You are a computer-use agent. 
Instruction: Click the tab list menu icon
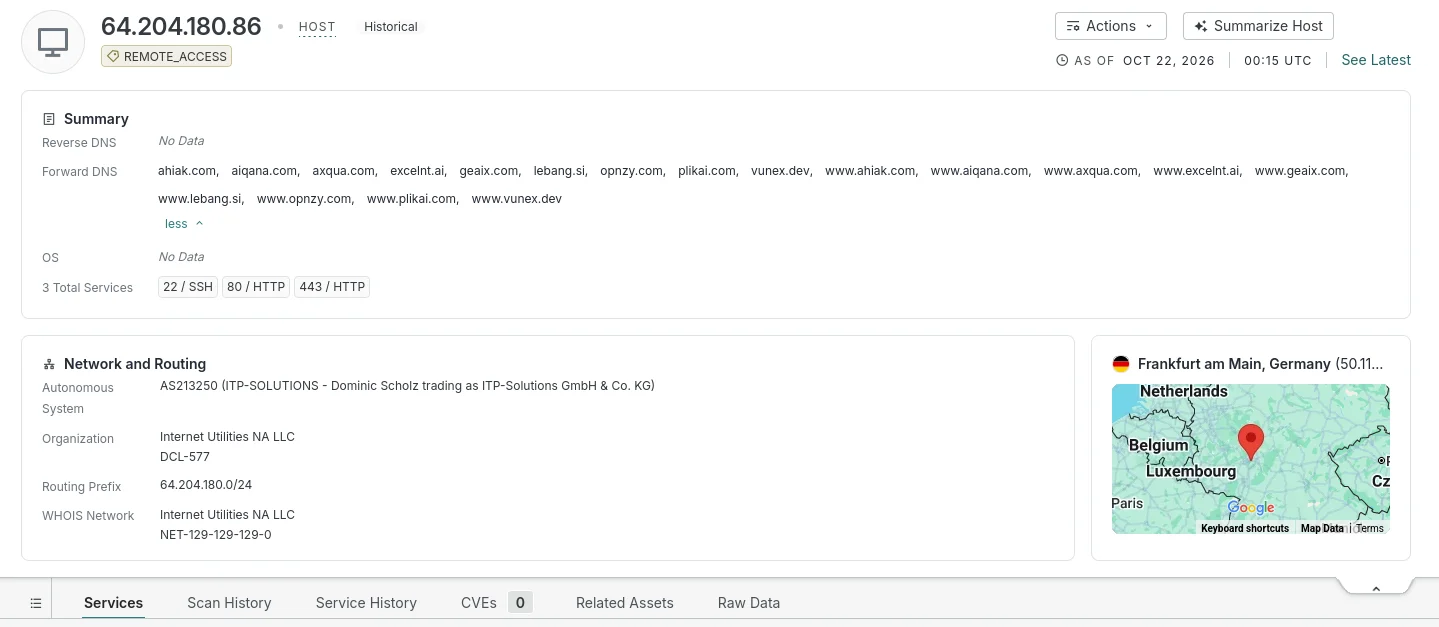tap(36, 603)
